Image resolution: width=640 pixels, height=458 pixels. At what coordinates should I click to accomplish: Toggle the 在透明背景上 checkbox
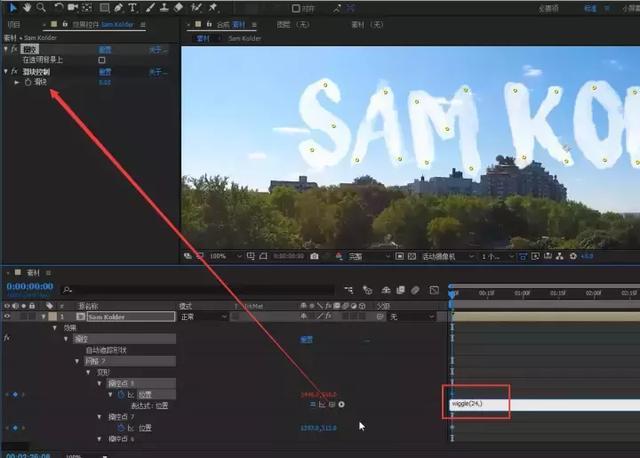tap(101, 59)
